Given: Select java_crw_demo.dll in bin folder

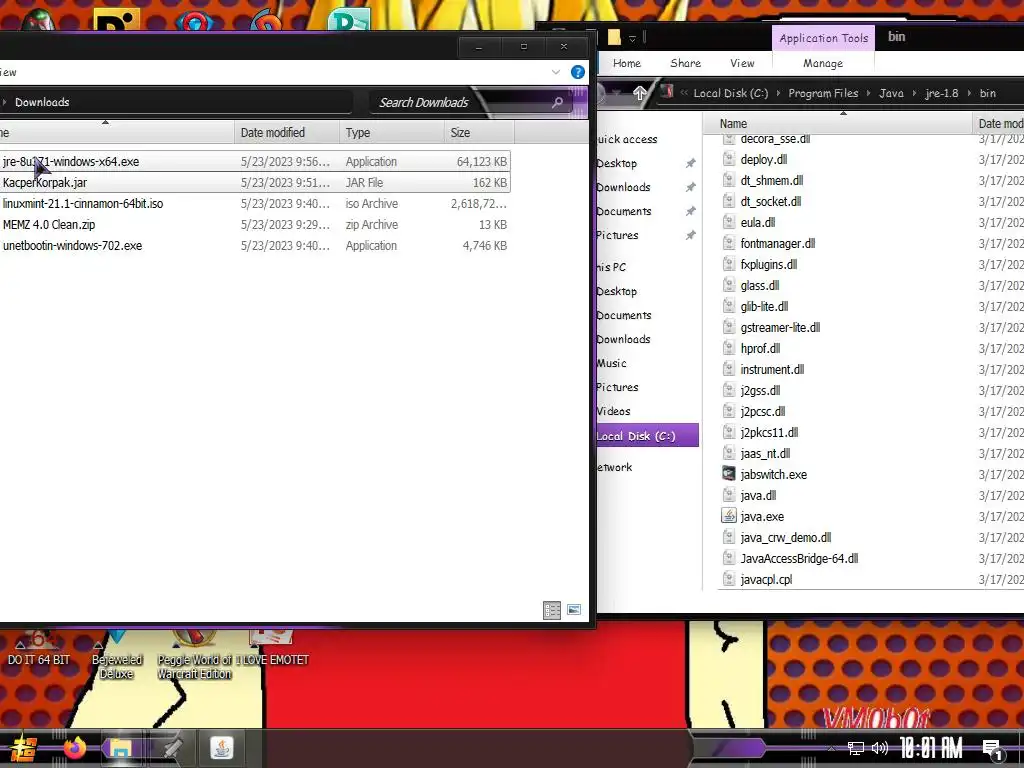Looking at the screenshot, I should tap(786, 537).
